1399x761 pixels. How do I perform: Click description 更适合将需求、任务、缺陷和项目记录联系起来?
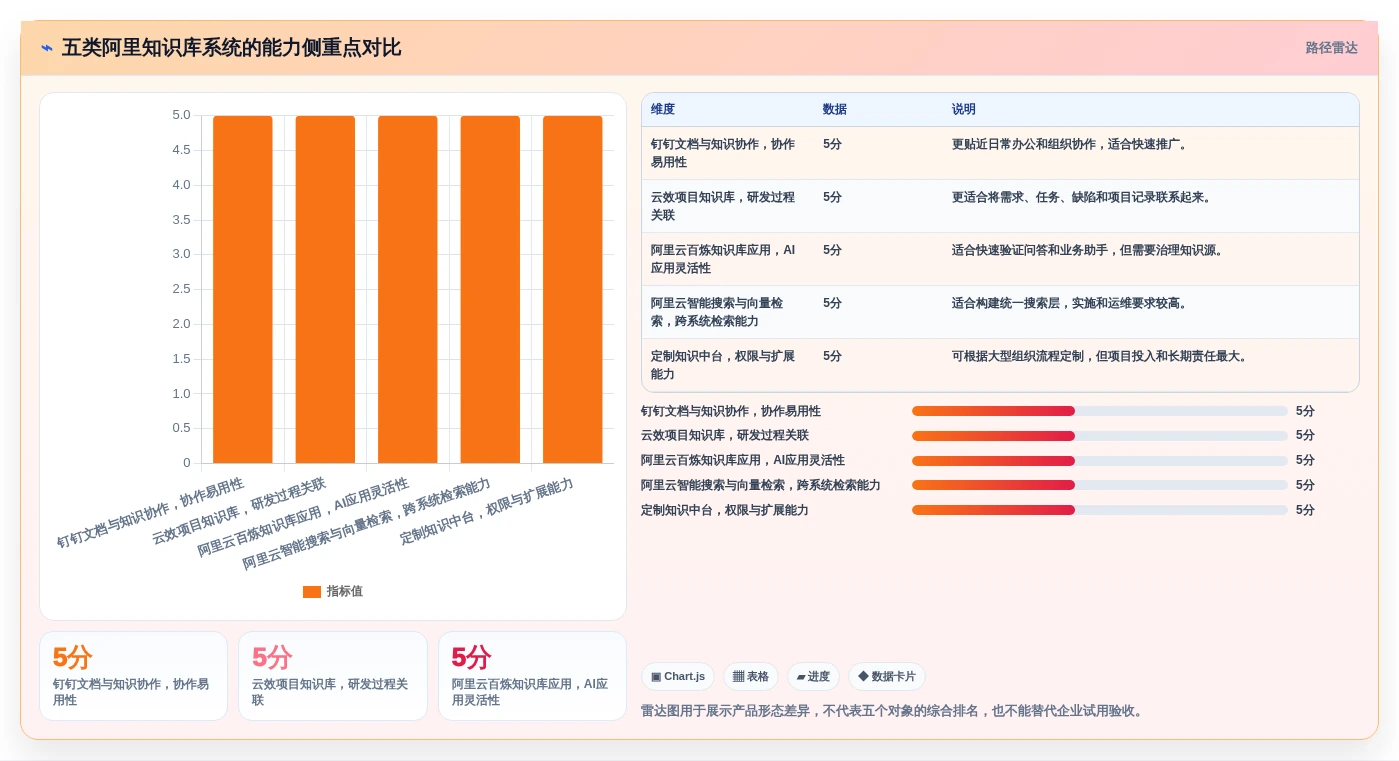[1082, 197]
